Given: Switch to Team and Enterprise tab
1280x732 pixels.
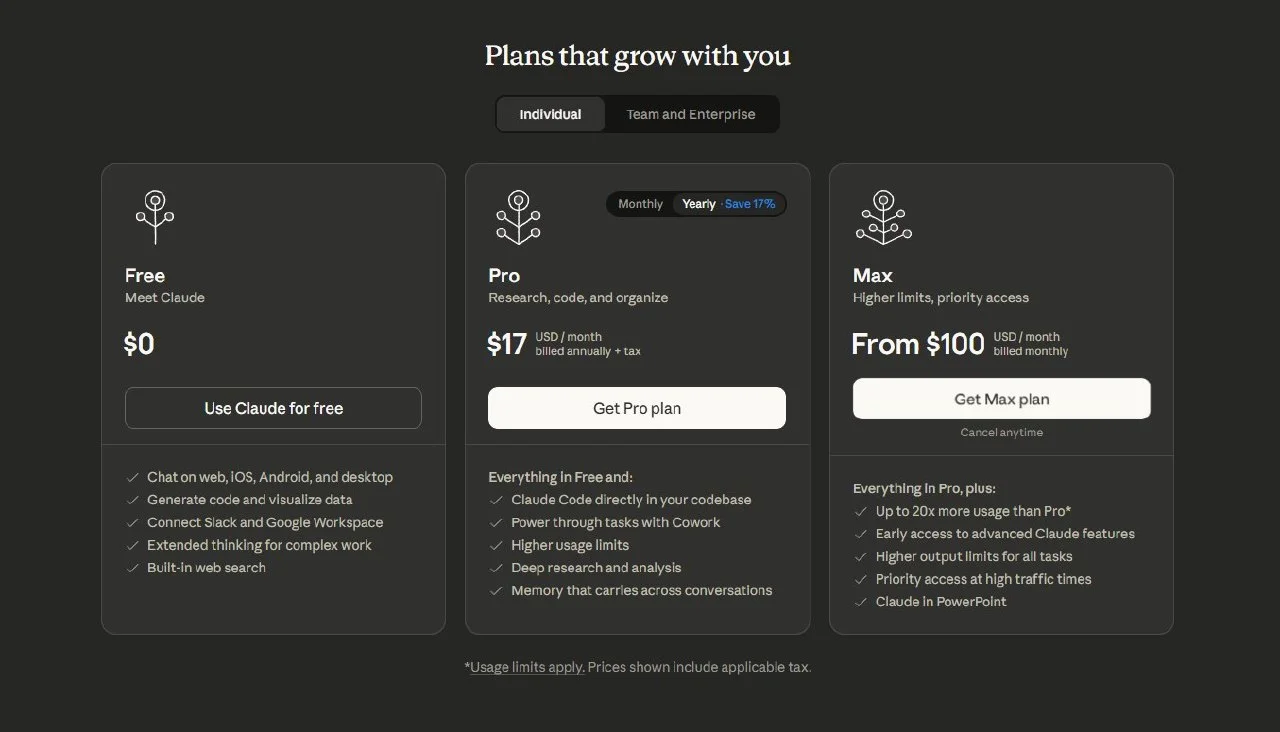Looking at the screenshot, I should pyautogui.click(x=691, y=114).
